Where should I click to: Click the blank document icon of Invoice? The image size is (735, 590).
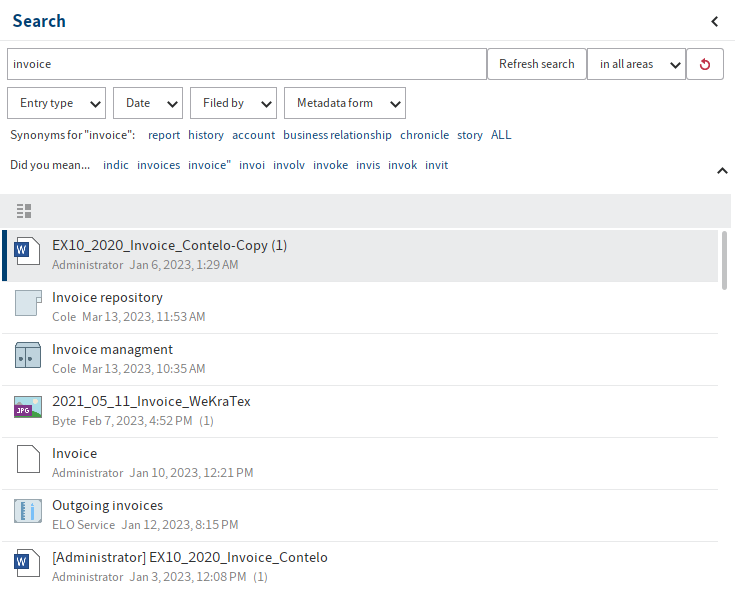coord(28,459)
